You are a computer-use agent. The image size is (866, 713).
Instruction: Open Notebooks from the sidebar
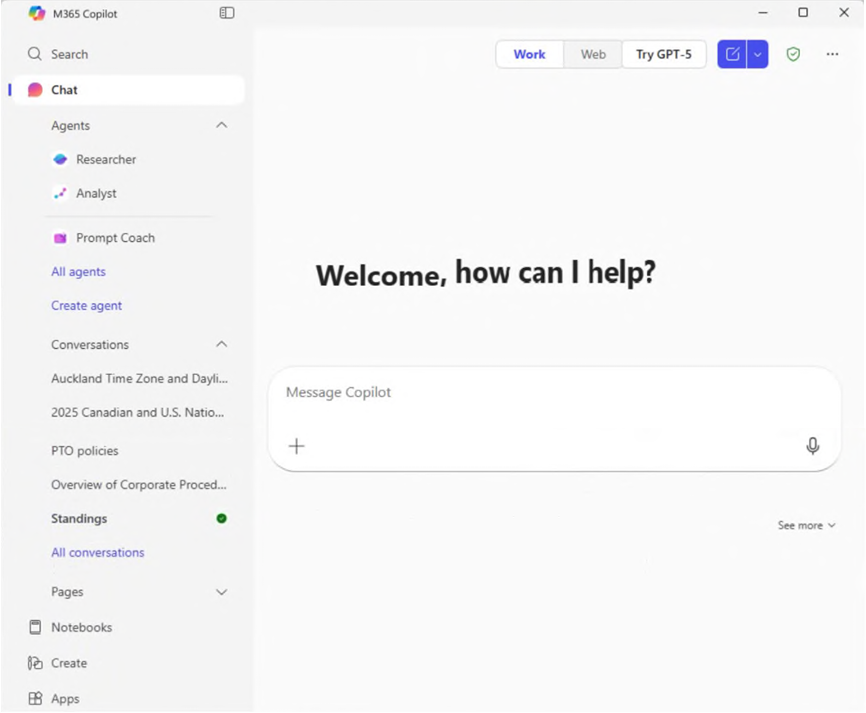pyautogui.click(x=82, y=627)
